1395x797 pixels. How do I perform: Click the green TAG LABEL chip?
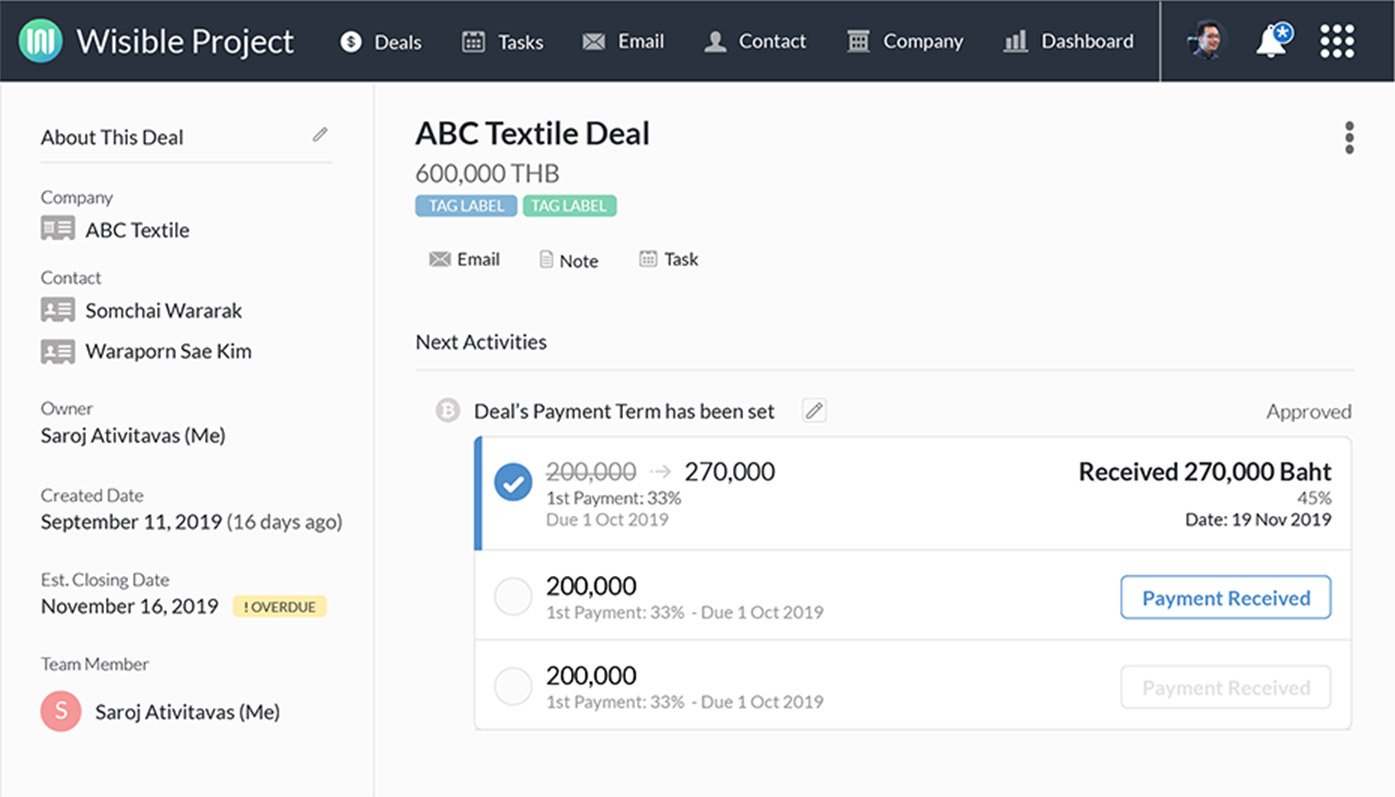coord(569,206)
